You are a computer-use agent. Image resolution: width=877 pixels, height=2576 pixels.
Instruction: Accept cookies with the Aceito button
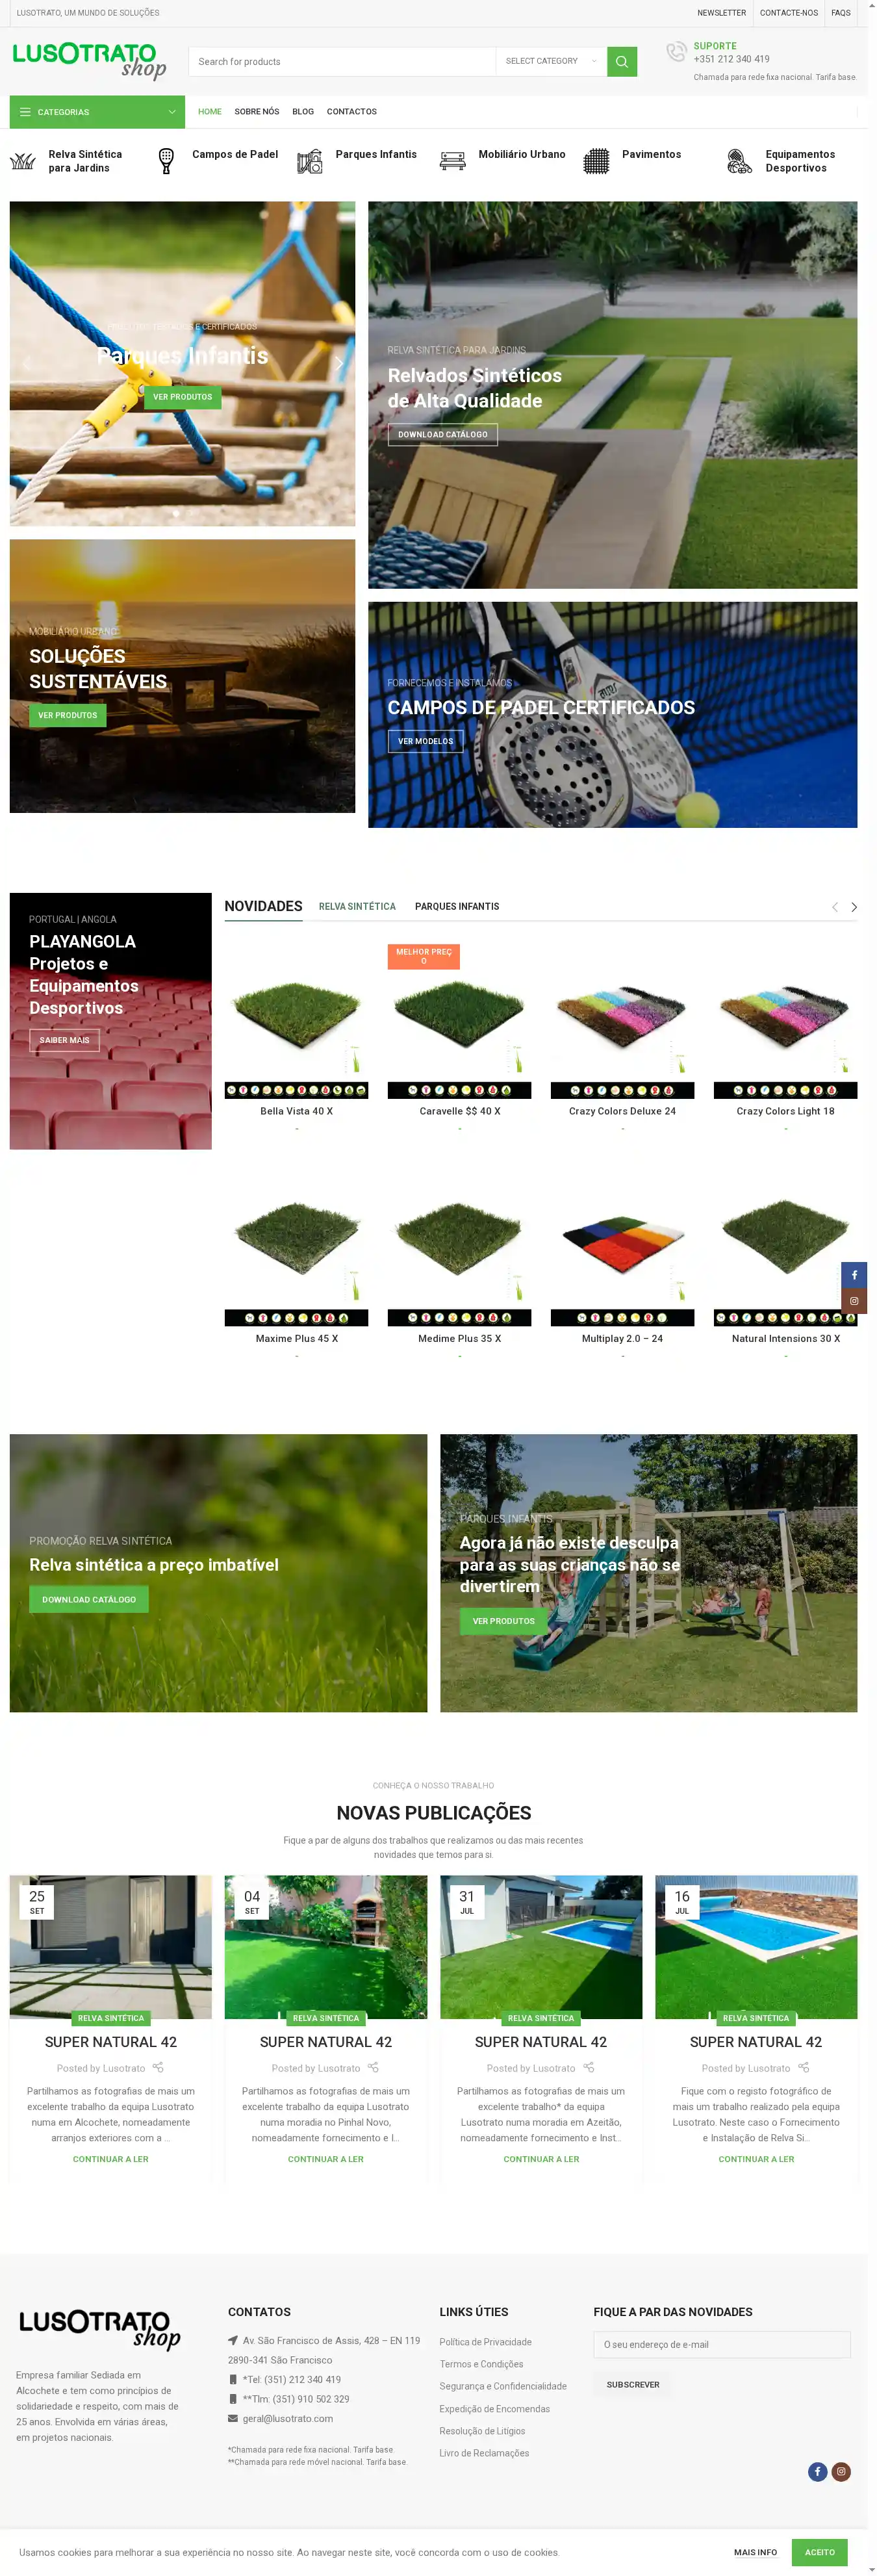pyautogui.click(x=819, y=2552)
